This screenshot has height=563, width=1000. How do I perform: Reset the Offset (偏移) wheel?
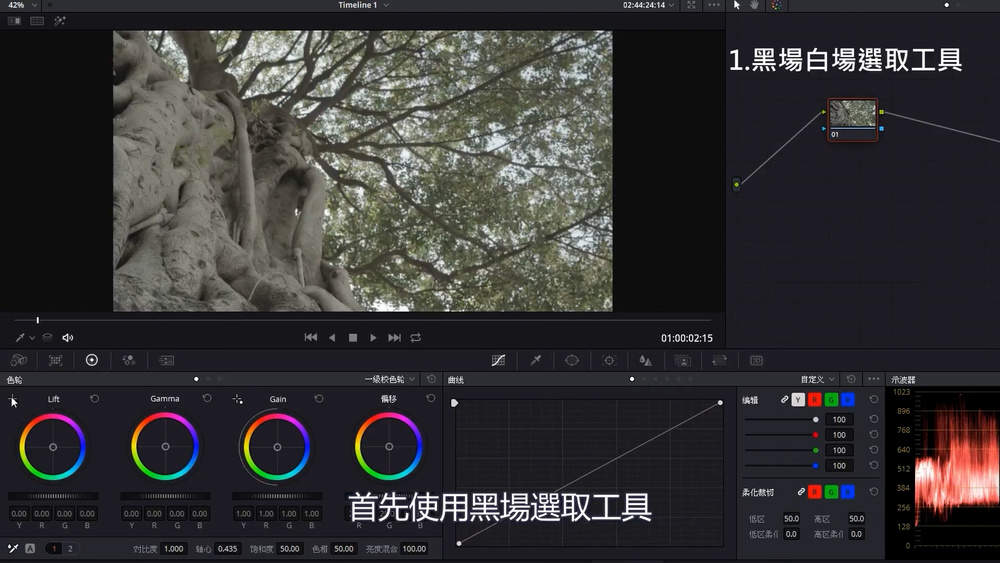(x=430, y=398)
